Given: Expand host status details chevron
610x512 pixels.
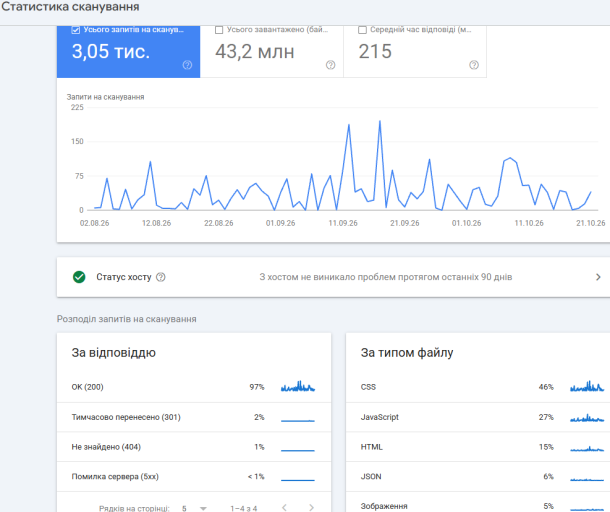Looking at the screenshot, I should (598, 277).
